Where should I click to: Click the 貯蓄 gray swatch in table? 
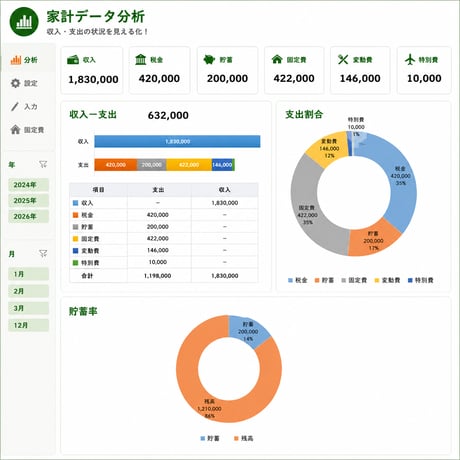[75, 227]
